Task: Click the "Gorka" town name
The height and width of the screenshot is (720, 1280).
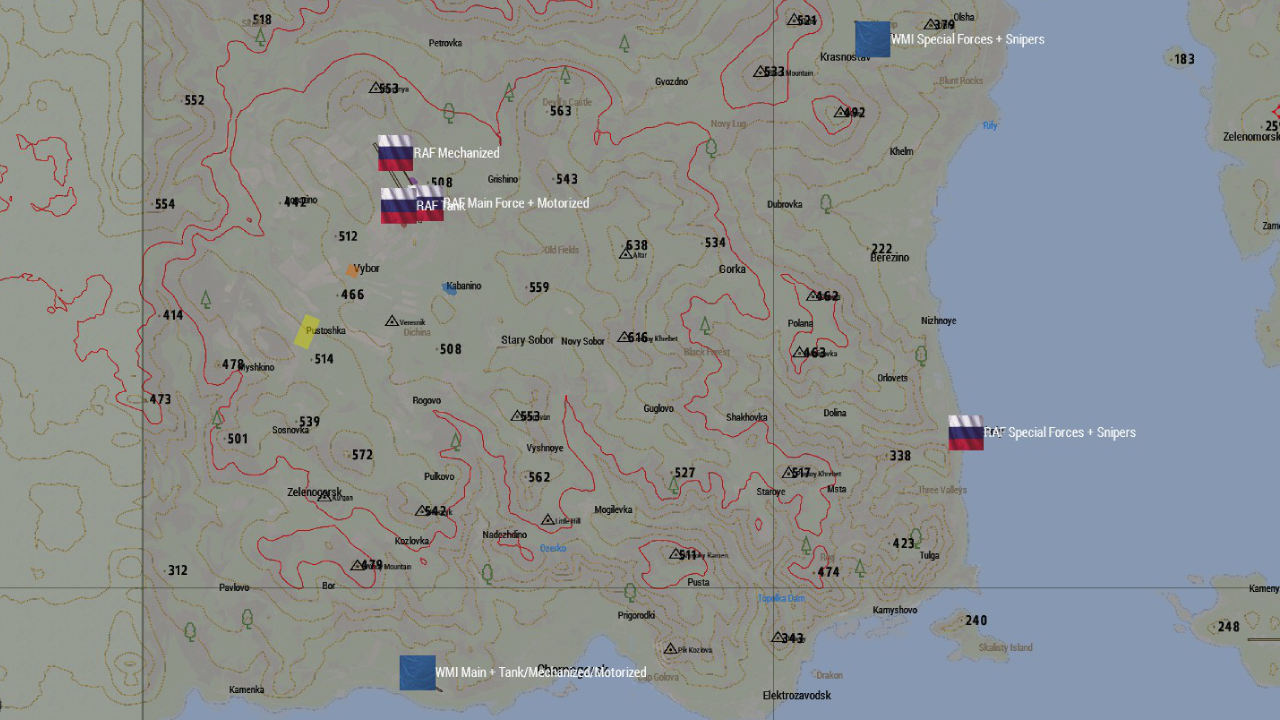Action: [x=732, y=269]
